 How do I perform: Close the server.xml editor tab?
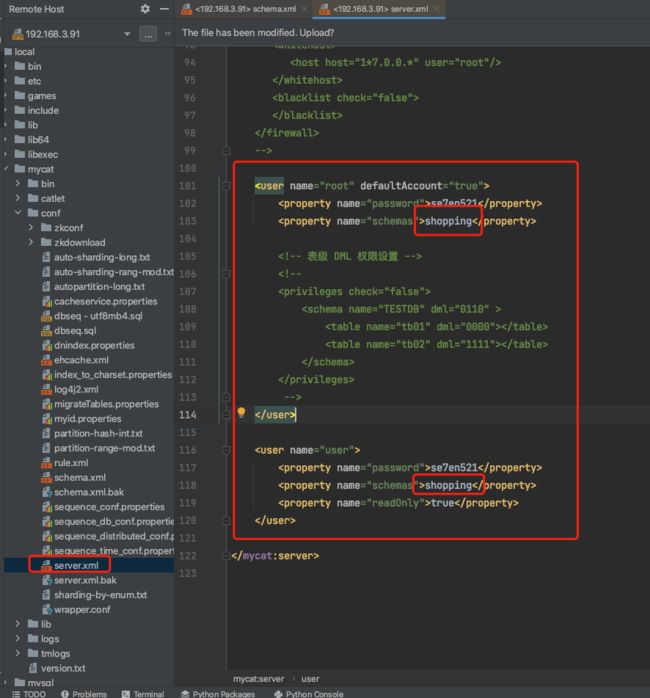436,8
